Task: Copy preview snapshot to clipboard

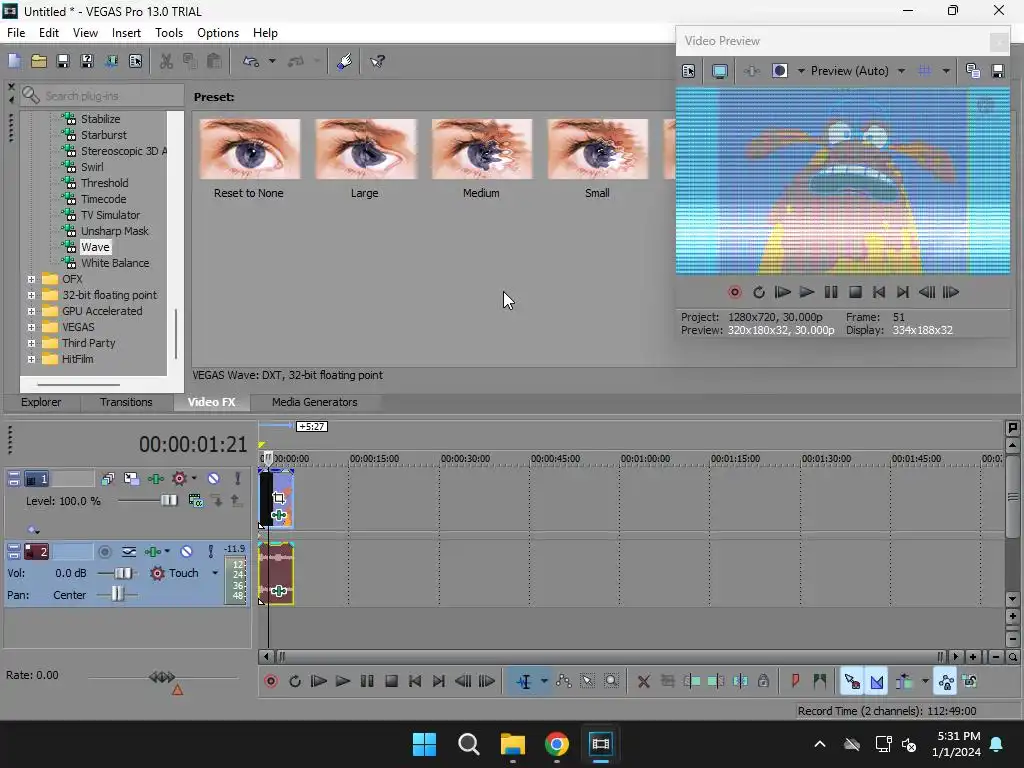Action: click(x=972, y=71)
